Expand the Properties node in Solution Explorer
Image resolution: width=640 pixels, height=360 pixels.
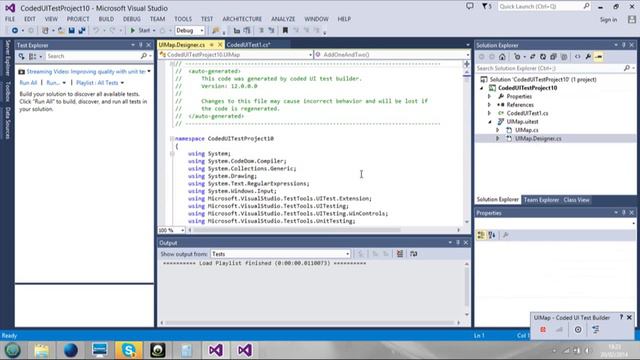[489, 96]
